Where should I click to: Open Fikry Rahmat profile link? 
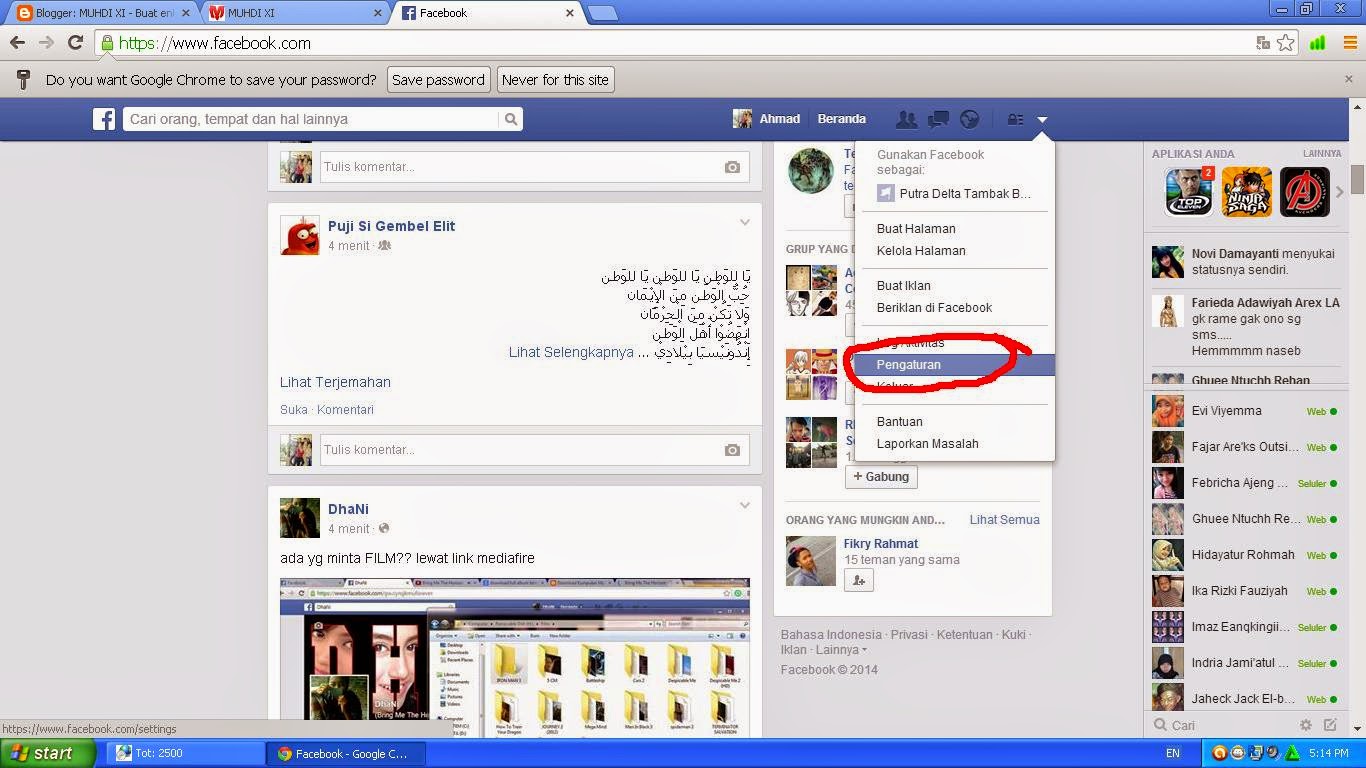pyautogui.click(x=881, y=544)
